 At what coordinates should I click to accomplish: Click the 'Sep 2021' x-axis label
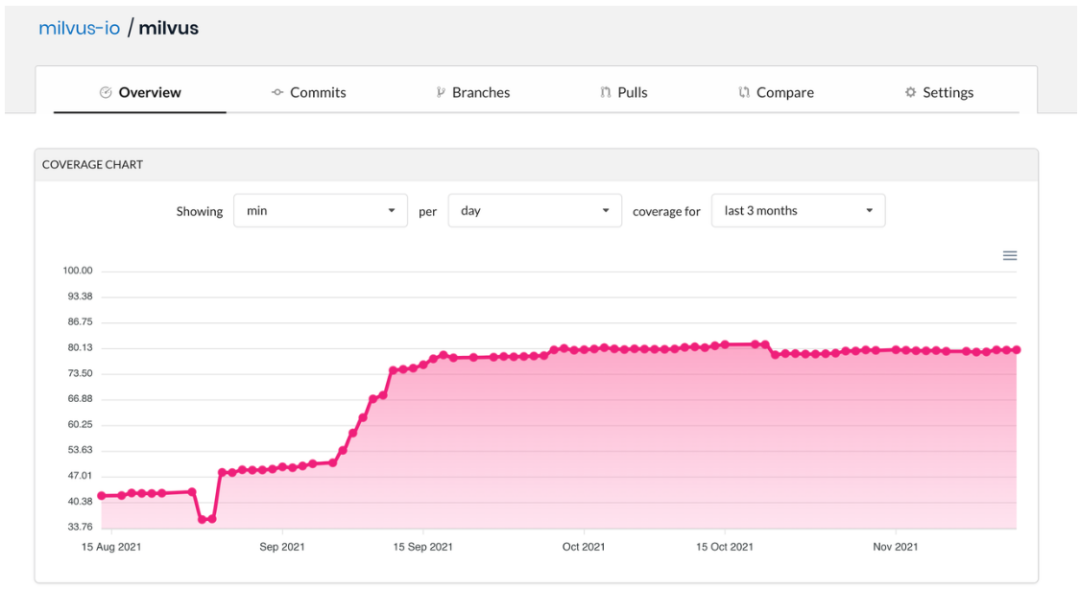(282, 547)
